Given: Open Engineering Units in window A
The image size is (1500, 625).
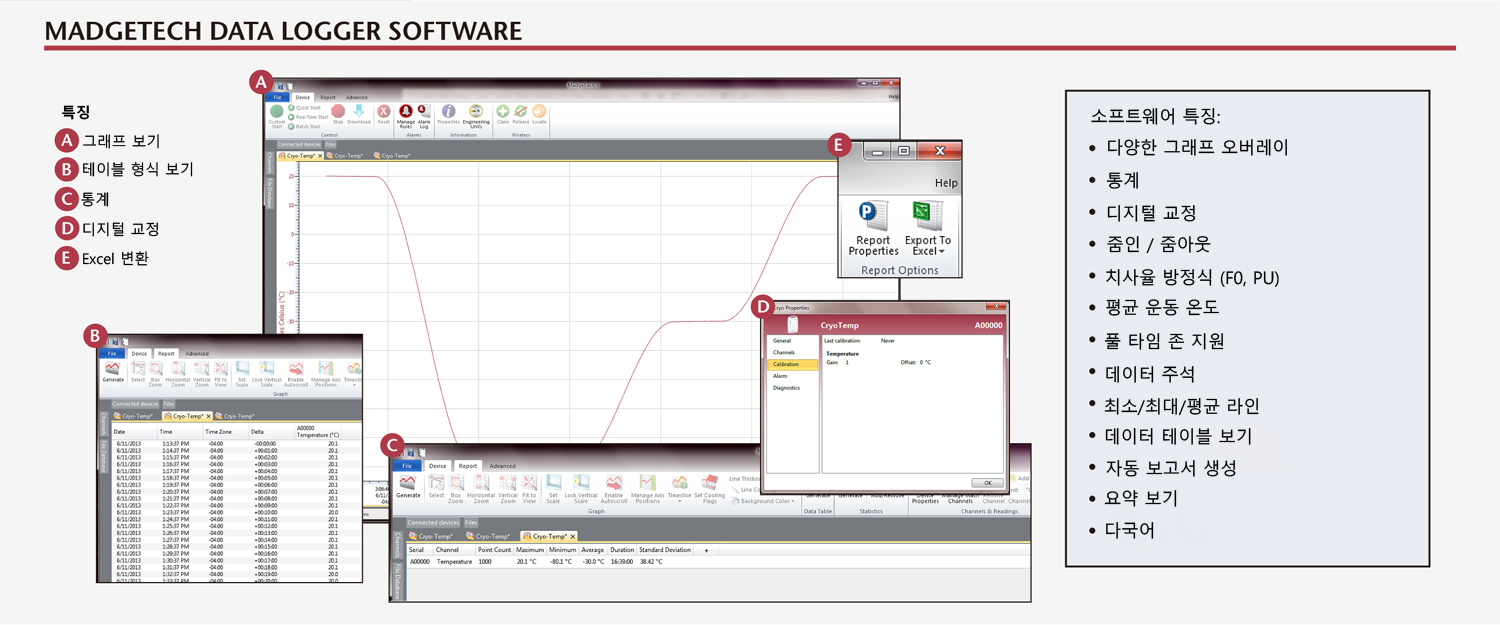Looking at the screenshot, I should pos(476,116).
